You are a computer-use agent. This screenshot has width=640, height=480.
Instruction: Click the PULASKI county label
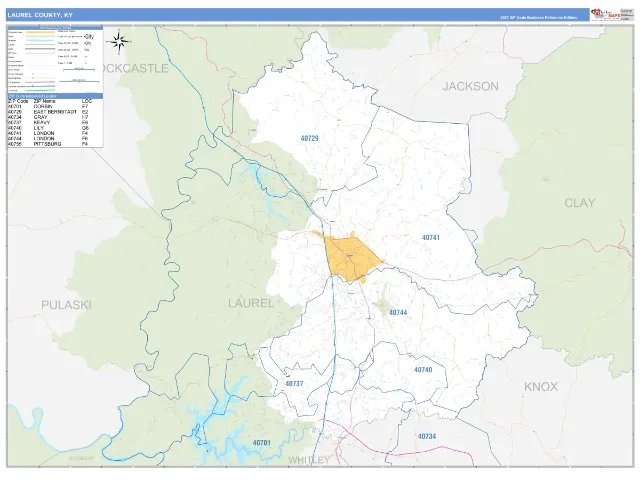tap(66, 305)
